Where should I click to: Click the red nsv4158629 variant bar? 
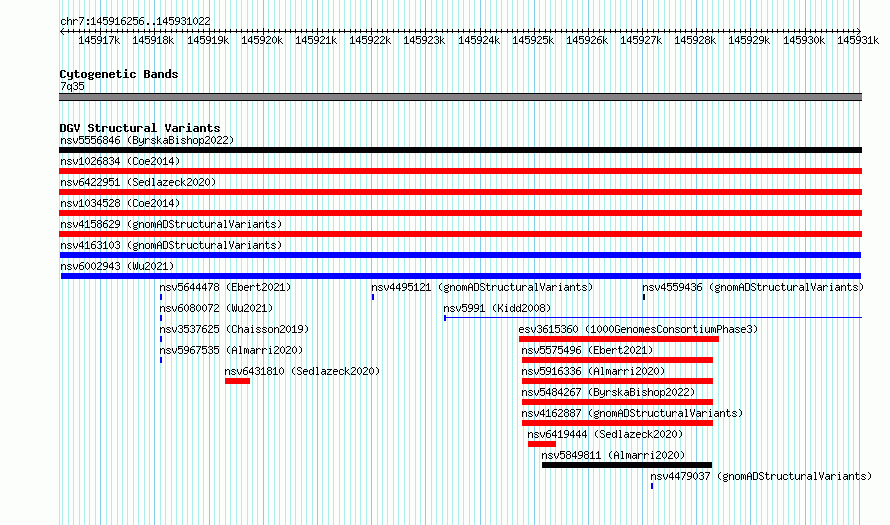tap(460, 234)
